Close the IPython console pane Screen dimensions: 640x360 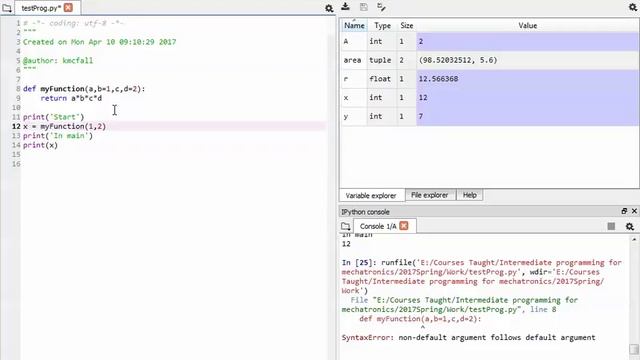point(634,211)
